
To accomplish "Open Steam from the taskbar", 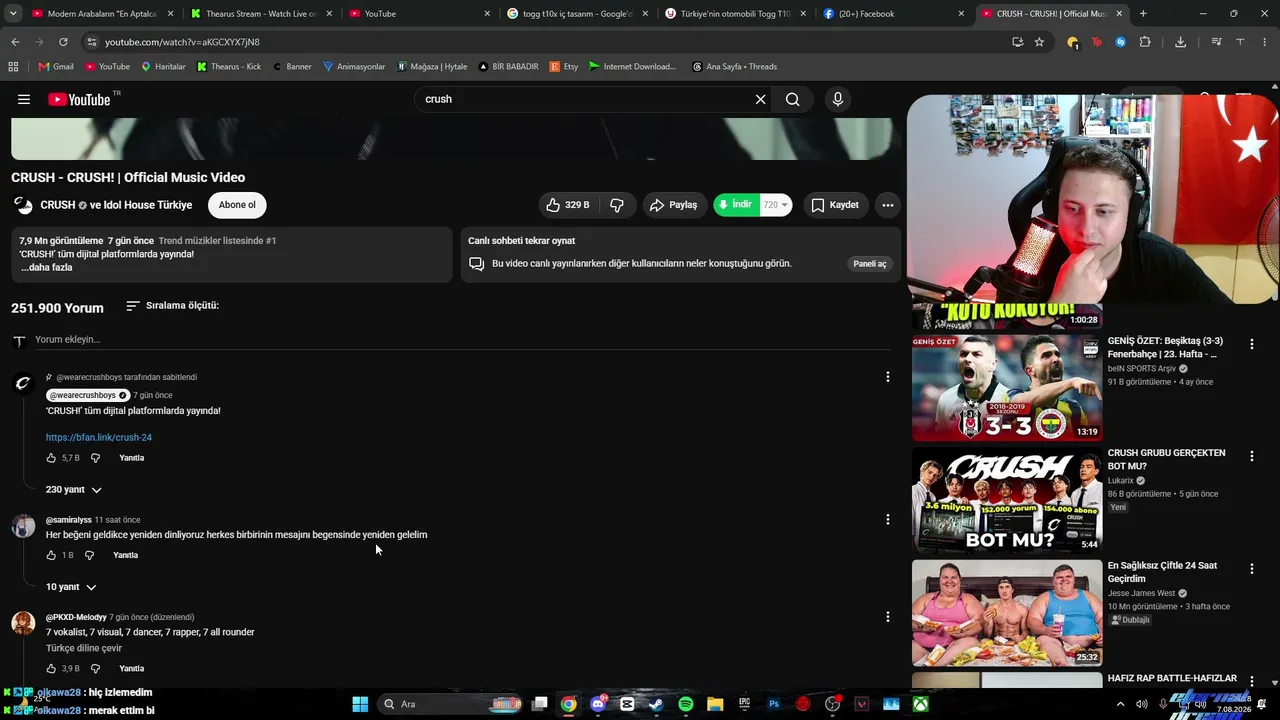I will [656, 704].
